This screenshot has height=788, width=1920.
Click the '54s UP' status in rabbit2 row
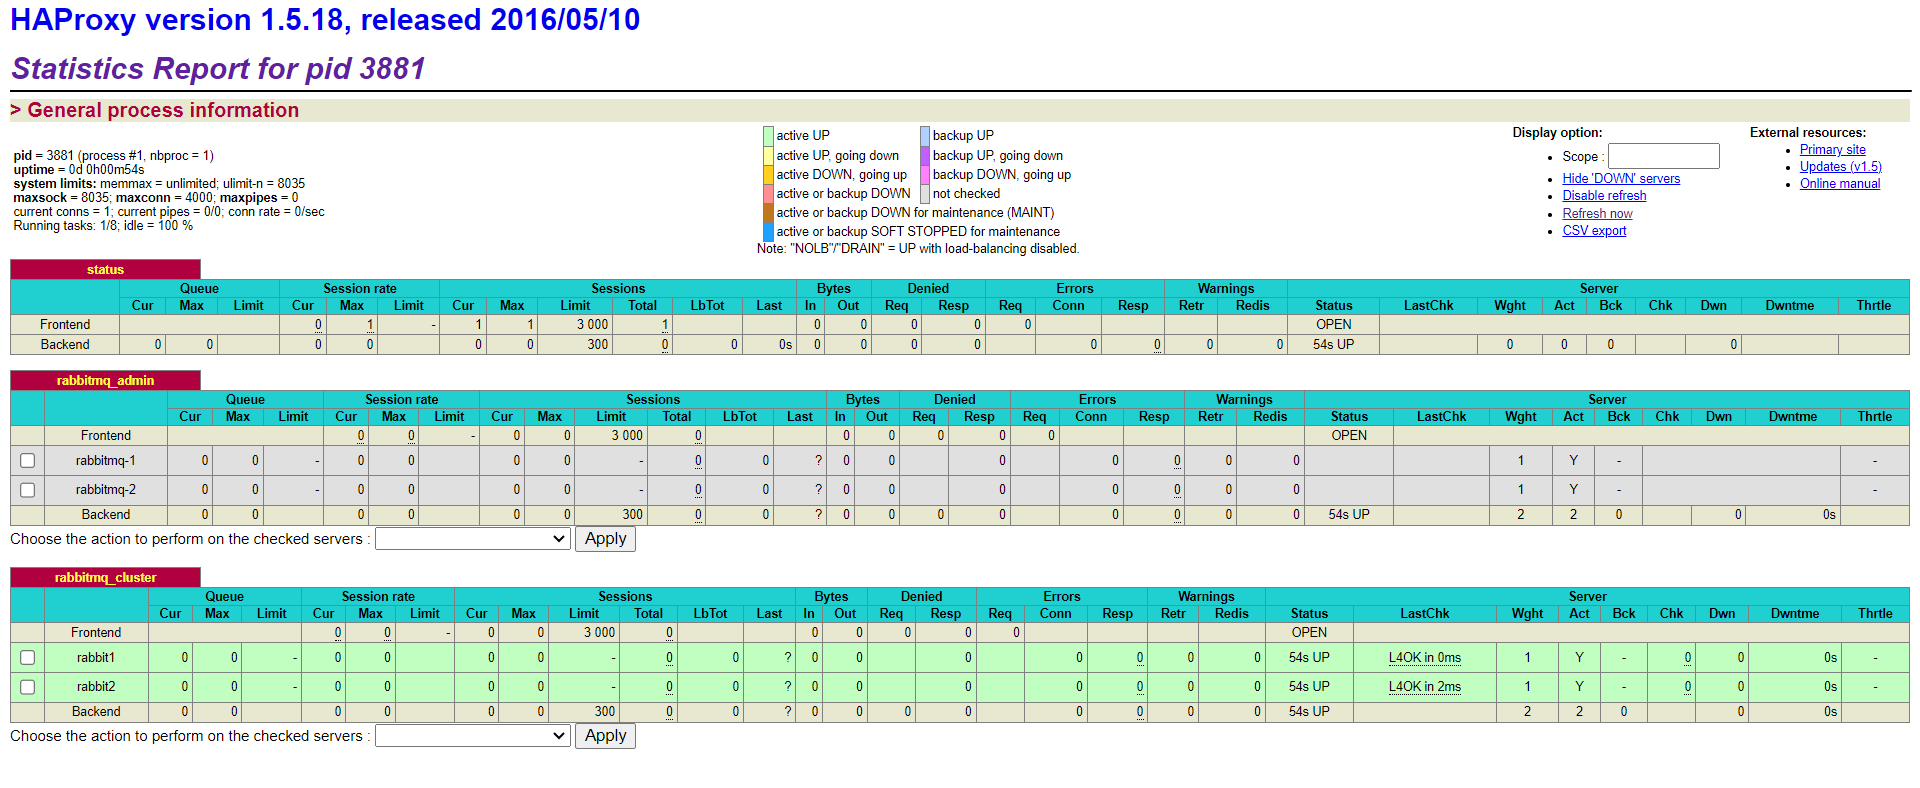[1309, 687]
